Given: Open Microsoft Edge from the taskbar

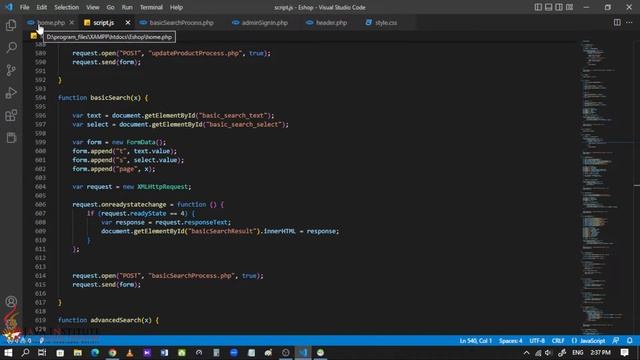Looking at the screenshot, I should pos(95,353).
